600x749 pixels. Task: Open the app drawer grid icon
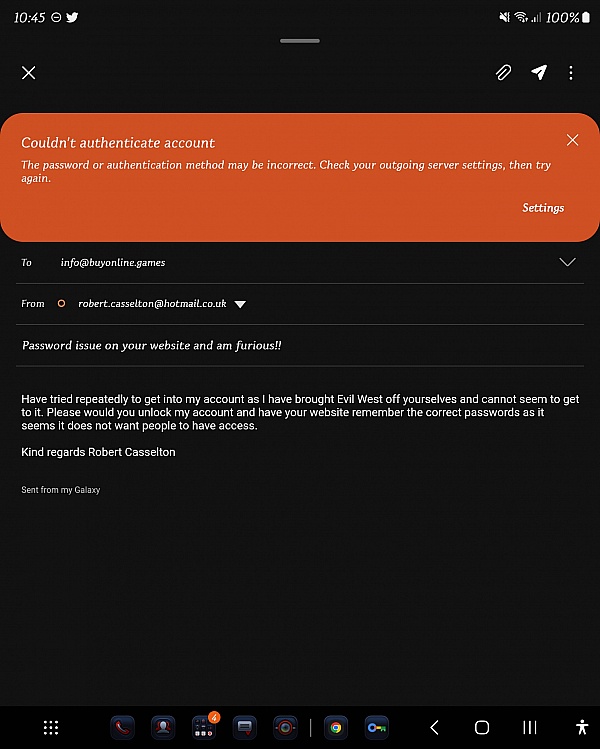tap(51, 728)
